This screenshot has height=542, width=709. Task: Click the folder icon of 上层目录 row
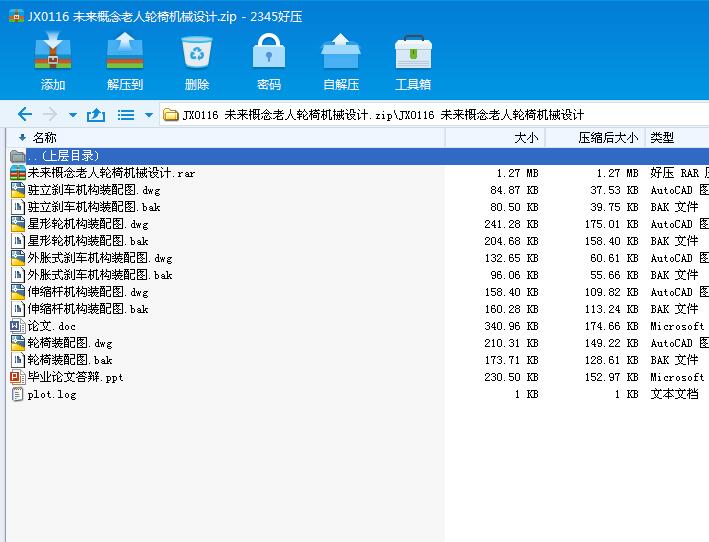coord(18,156)
